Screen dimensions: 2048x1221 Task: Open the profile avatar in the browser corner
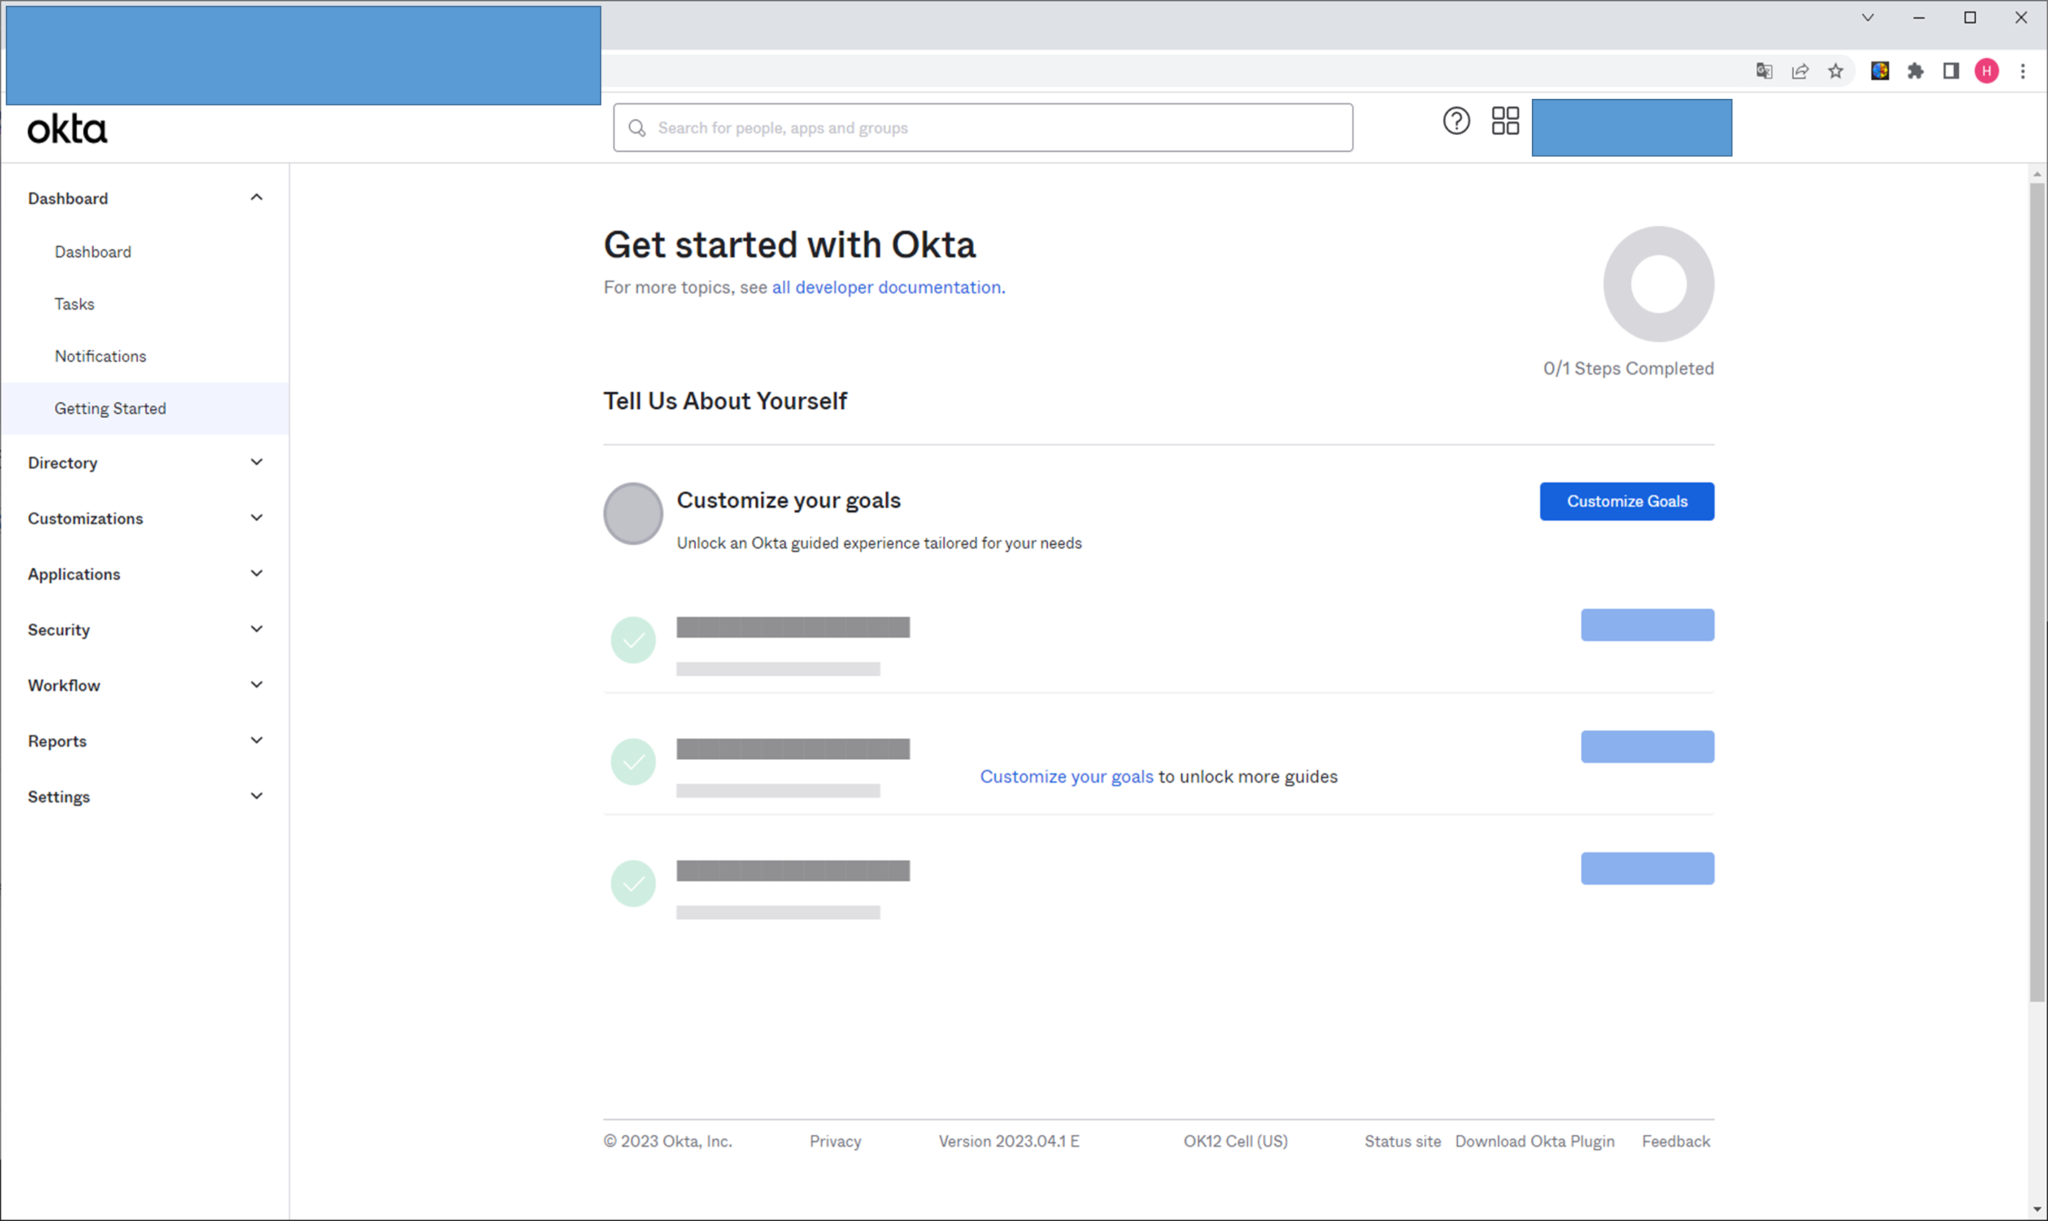point(1987,70)
